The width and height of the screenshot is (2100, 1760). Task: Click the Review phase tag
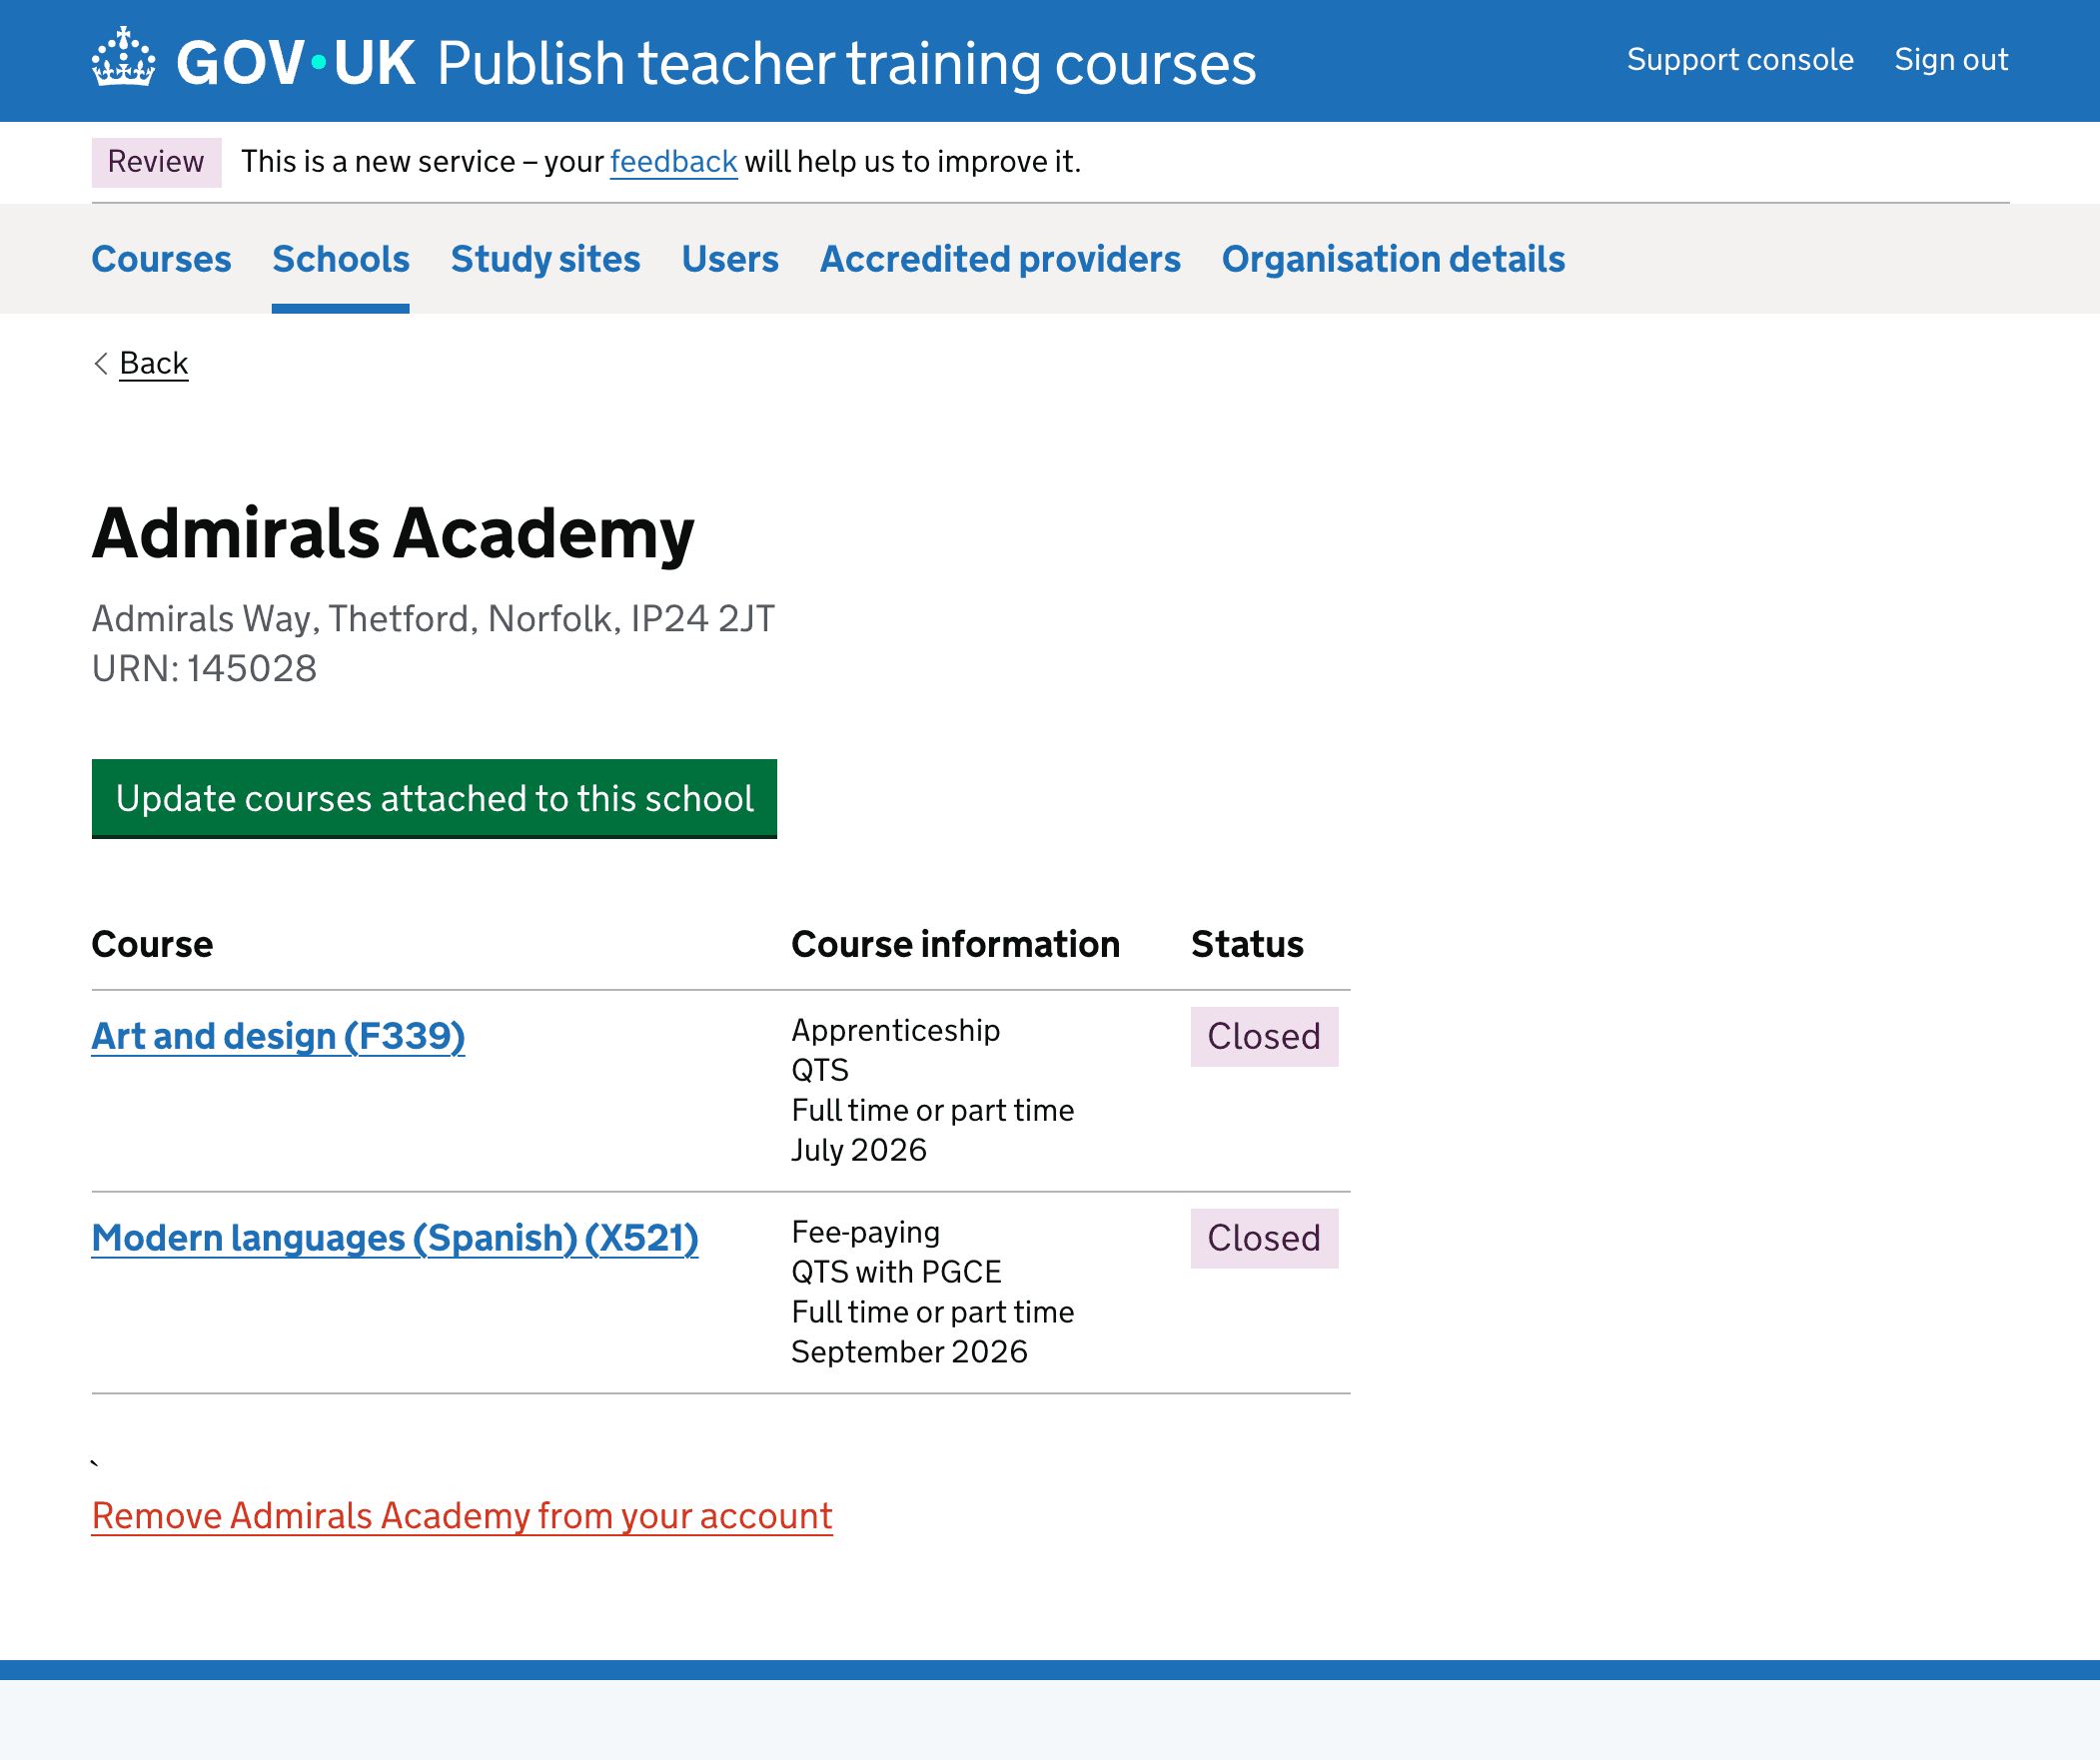coord(156,162)
